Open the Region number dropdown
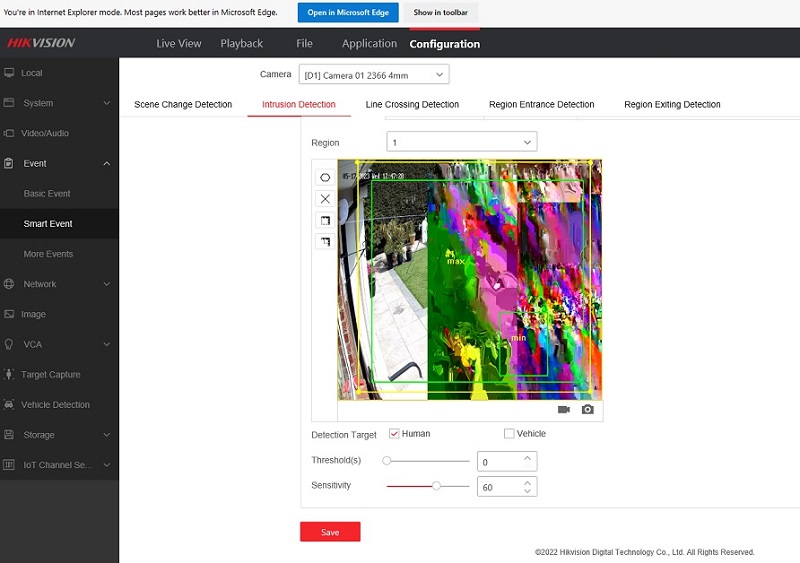800x563 pixels. coord(461,143)
